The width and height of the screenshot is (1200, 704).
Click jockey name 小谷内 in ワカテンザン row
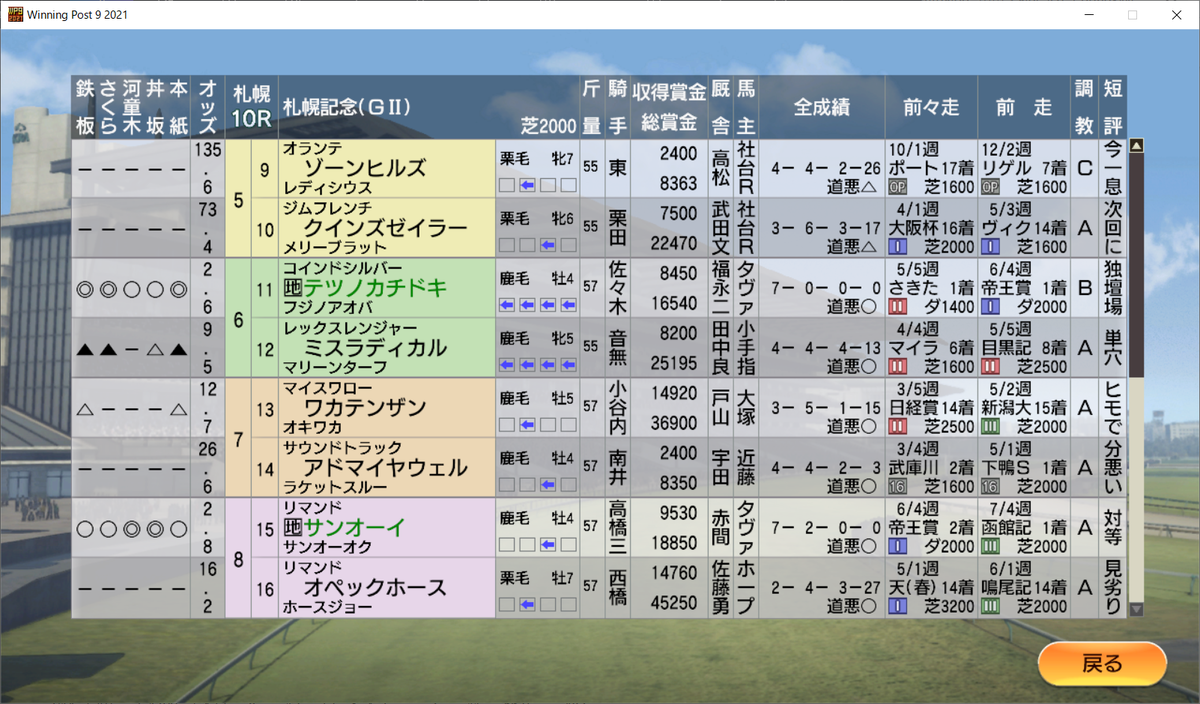coord(616,408)
